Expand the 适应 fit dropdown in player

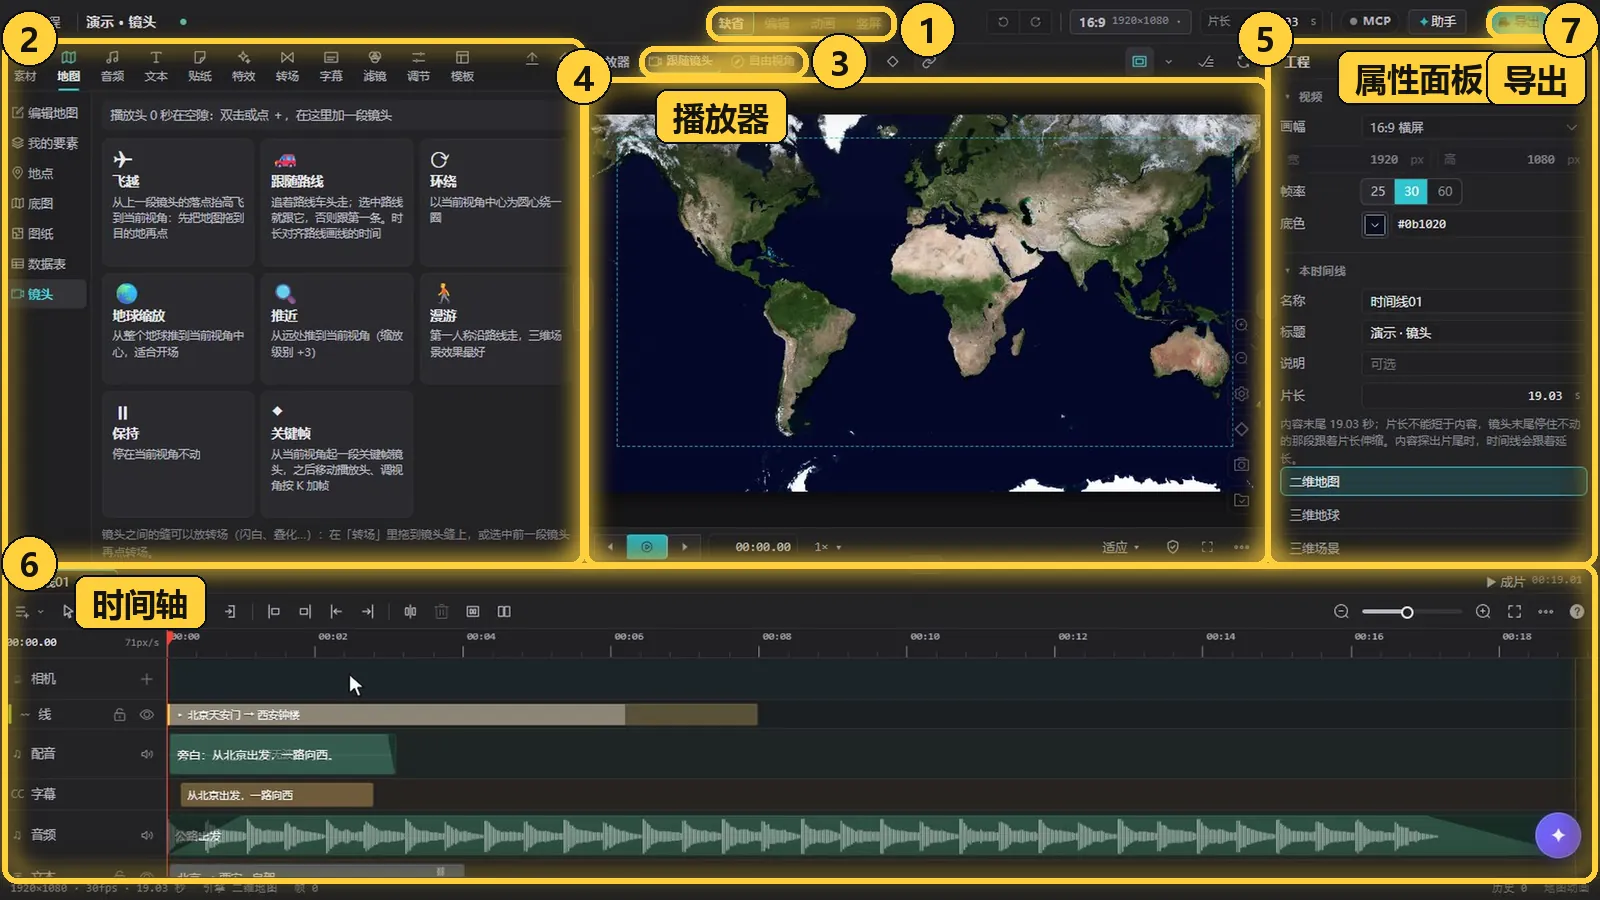pos(1120,547)
